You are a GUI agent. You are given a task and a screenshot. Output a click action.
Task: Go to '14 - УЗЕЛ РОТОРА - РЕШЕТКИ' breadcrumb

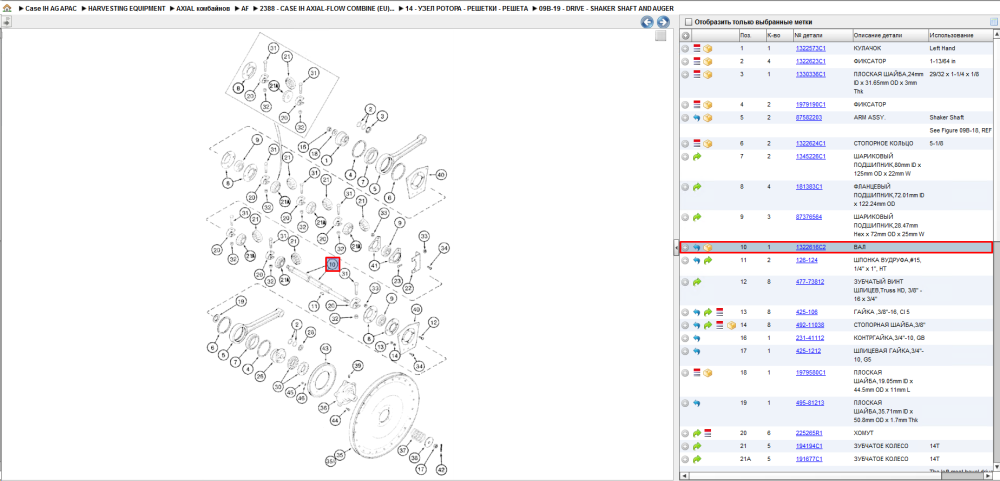(x=467, y=10)
